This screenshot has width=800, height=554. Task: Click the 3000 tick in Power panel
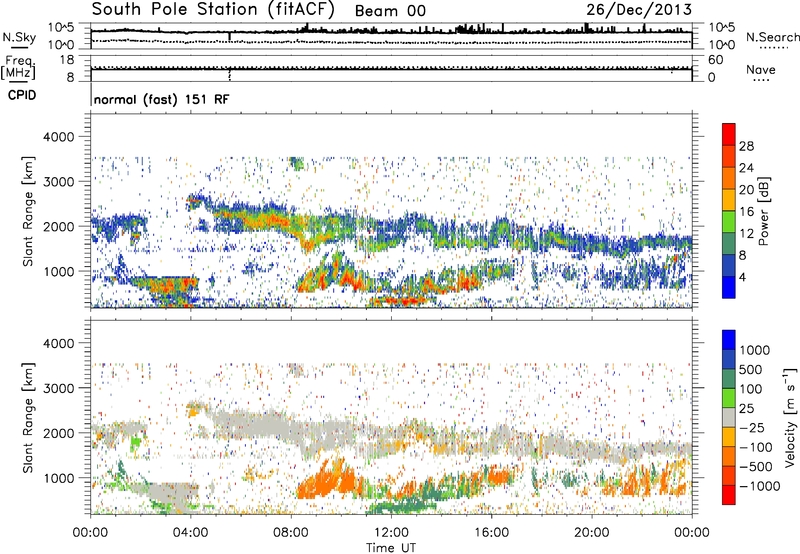coord(58,182)
